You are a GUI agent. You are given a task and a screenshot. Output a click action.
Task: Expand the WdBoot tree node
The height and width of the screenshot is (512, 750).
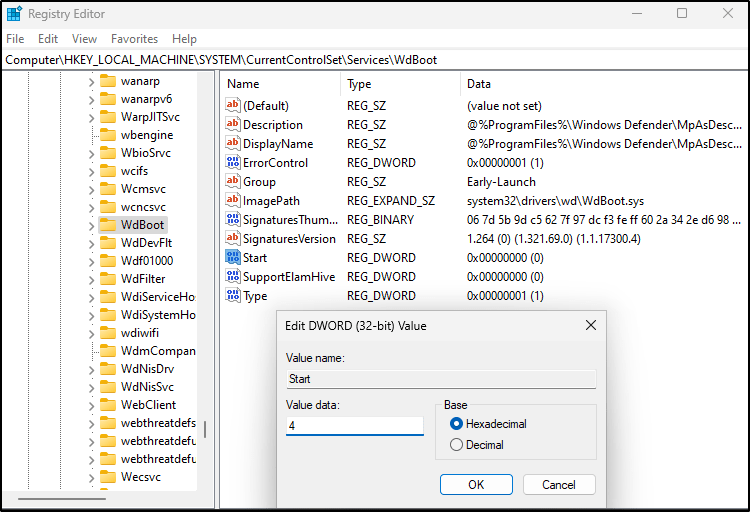(92, 225)
